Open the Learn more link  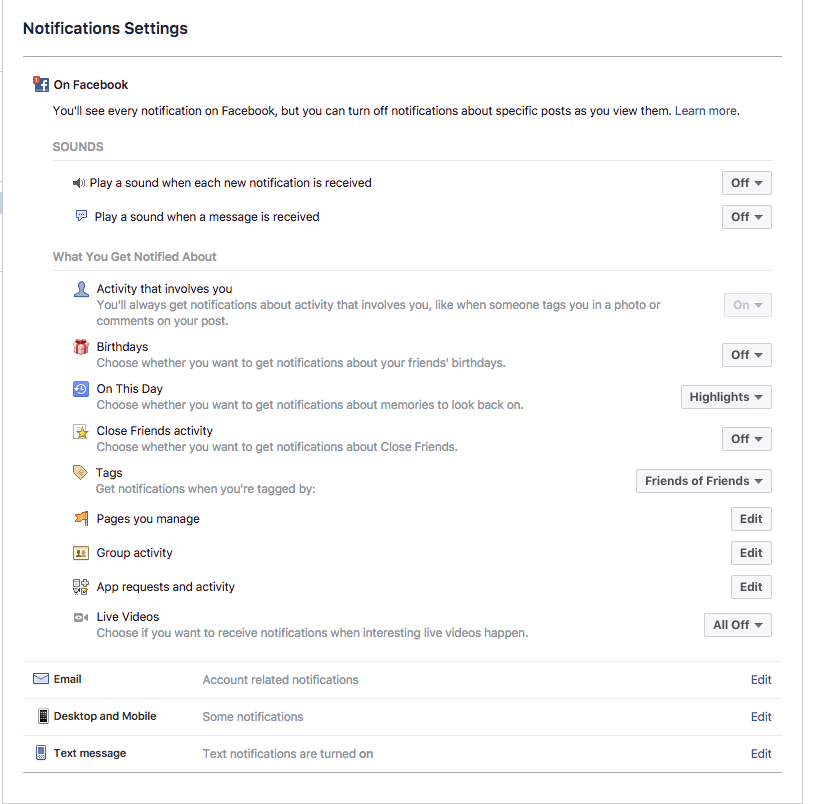click(705, 111)
